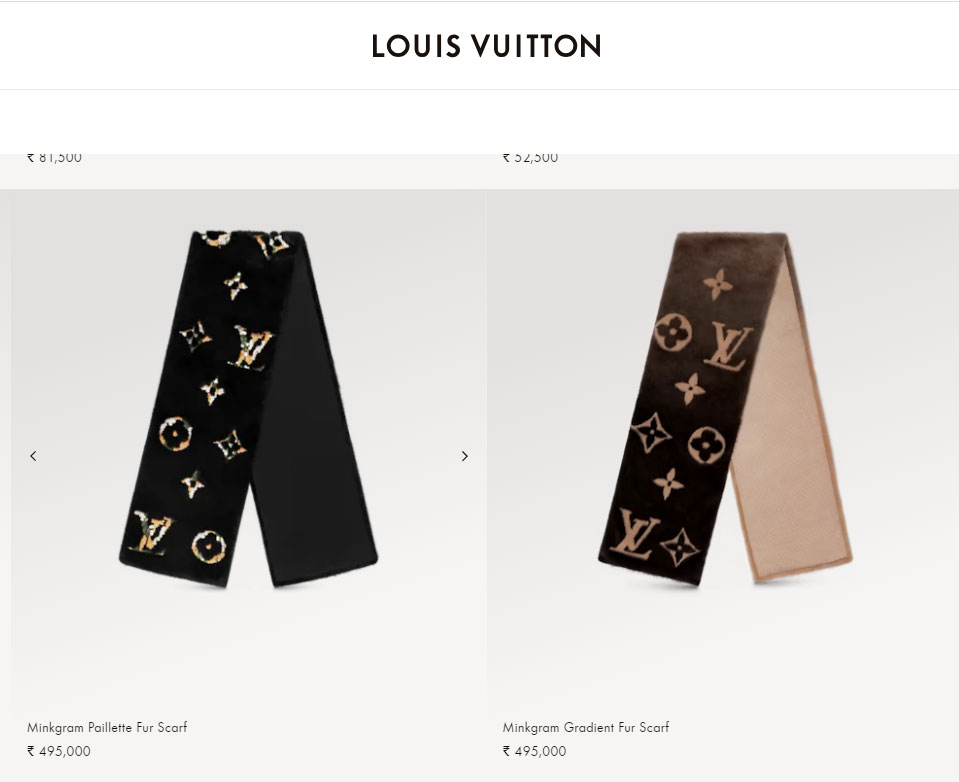
Task: Click the ₹495,000 price under Gradient scarf
Action: (x=535, y=751)
